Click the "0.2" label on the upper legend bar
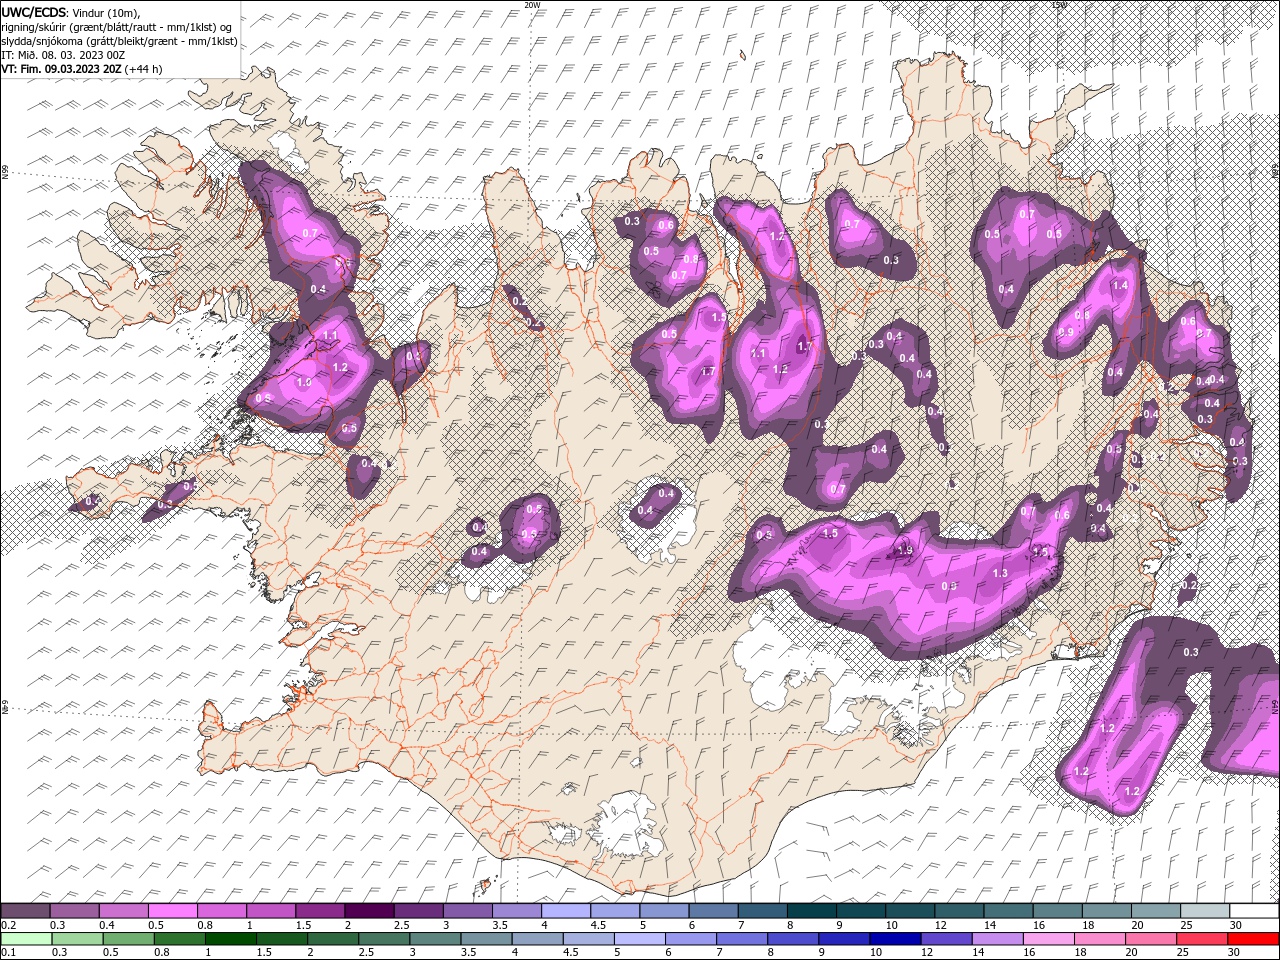Image resolution: width=1280 pixels, height=960 pixels. coord(7,925)
